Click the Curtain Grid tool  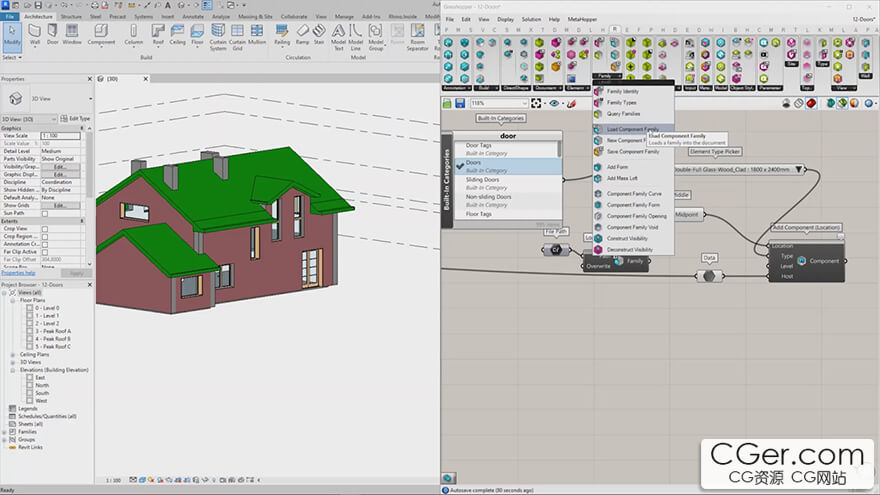(x=237, y=37)
